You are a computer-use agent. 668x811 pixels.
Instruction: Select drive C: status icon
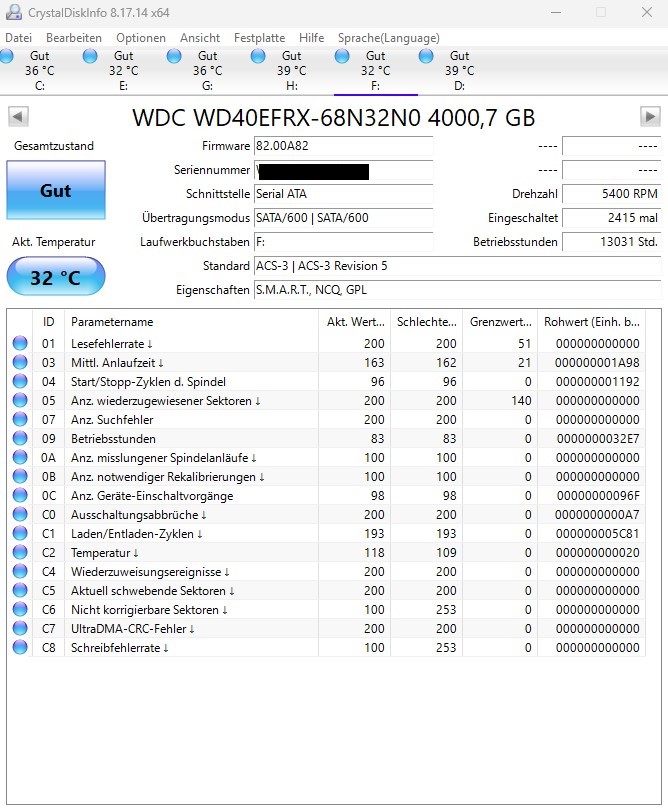click(6, 56)
